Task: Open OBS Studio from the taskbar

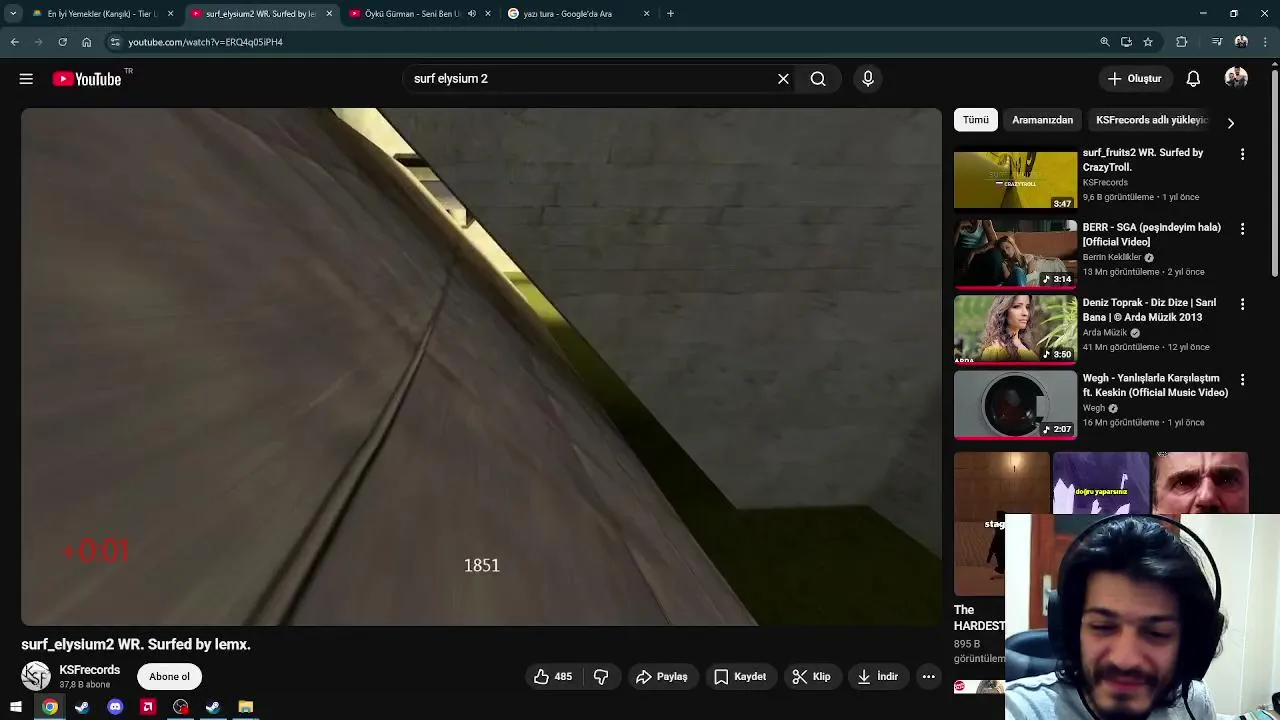Action: point(180,707)
